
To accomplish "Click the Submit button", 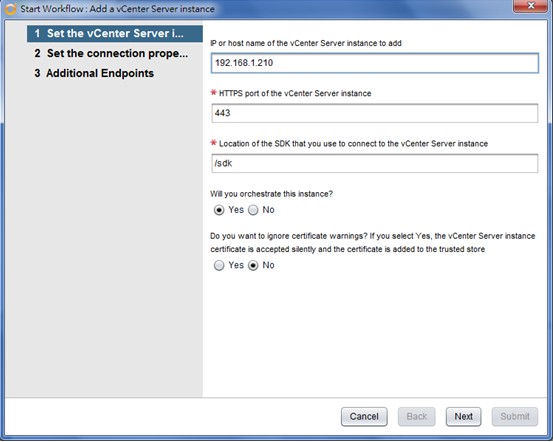I will point(515,417).
